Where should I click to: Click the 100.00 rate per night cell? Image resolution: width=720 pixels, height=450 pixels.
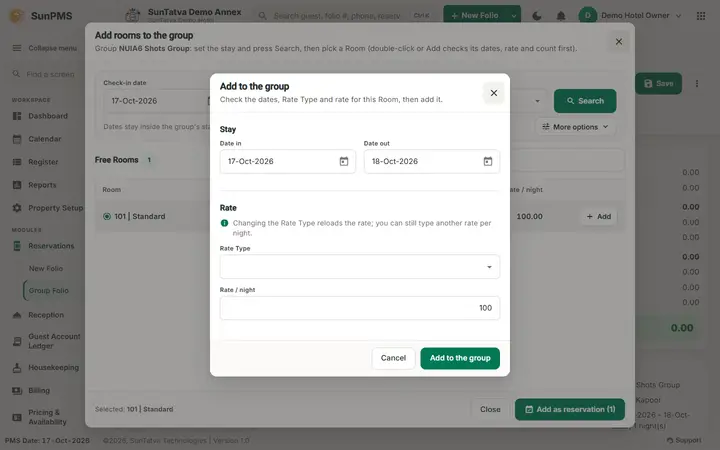coord(529,216)
